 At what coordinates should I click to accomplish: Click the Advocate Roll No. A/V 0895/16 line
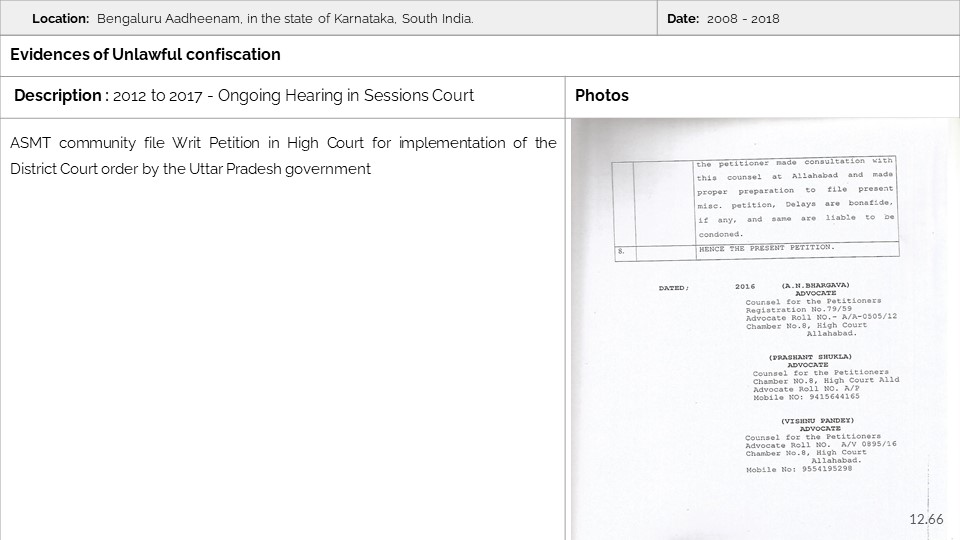(x=820, y=445)
